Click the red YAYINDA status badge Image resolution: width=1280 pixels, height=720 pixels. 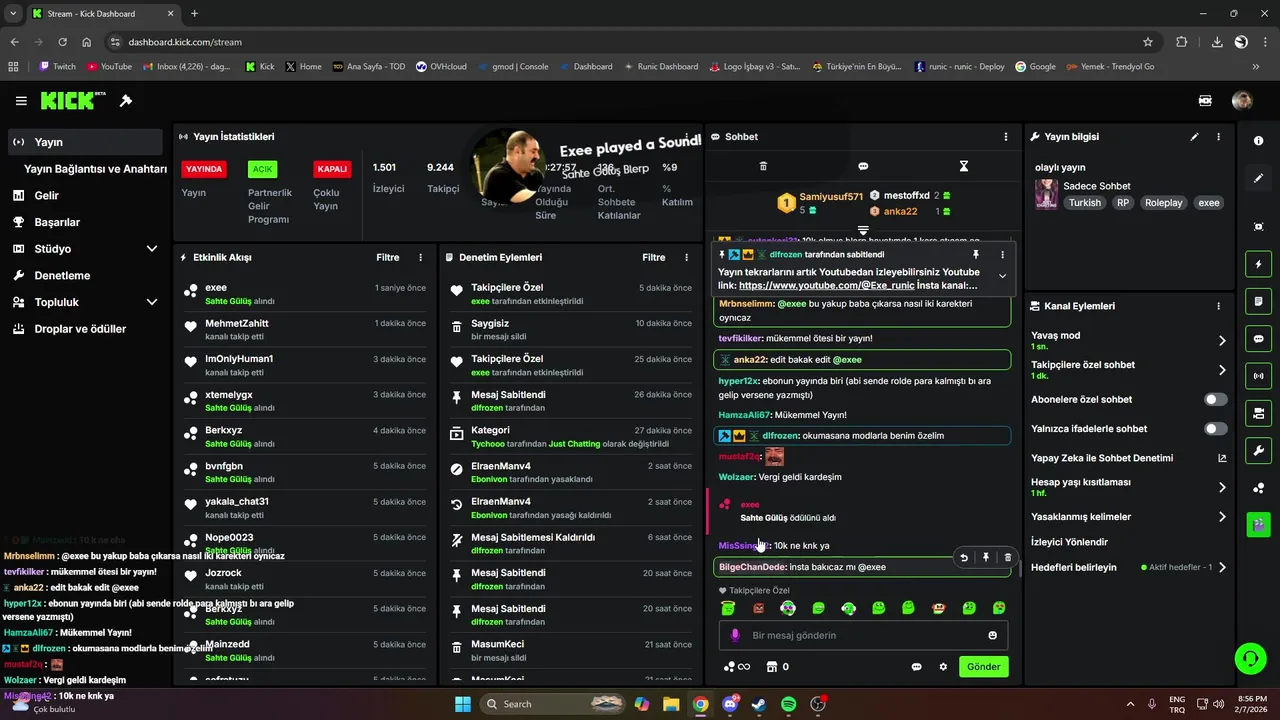coord(204,169)
